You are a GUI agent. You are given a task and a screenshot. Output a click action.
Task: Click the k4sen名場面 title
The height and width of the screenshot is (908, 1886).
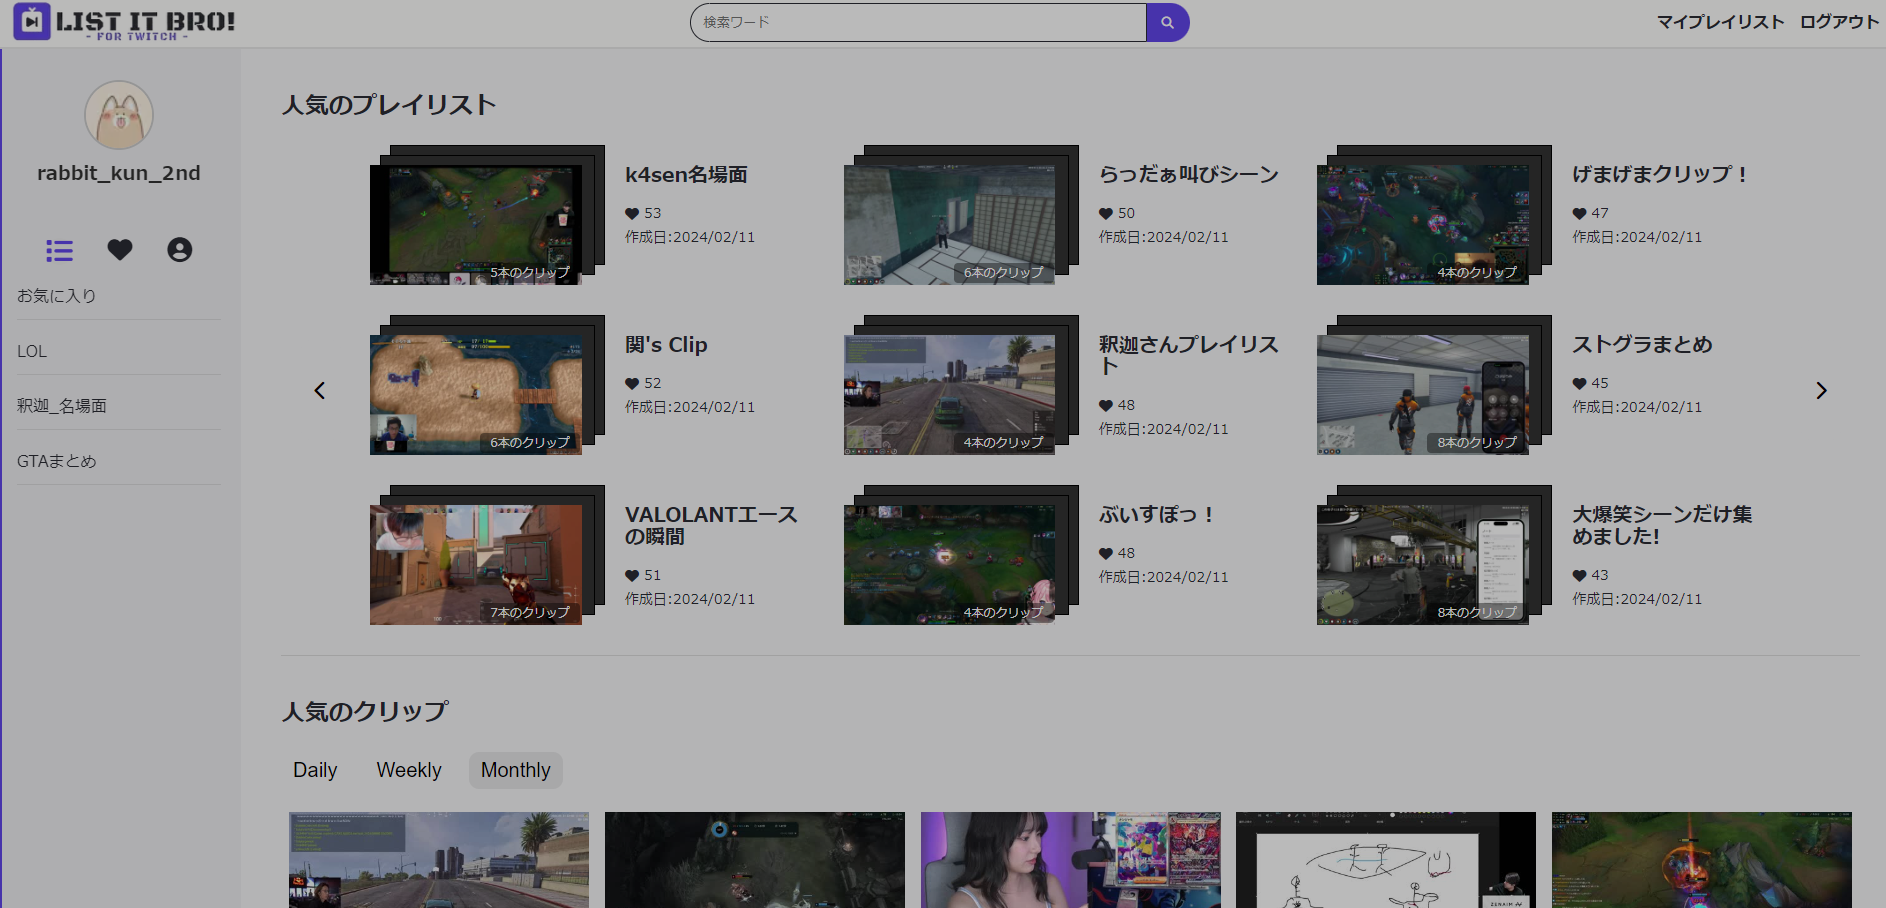pyautogui.click(x=686, y=175)
